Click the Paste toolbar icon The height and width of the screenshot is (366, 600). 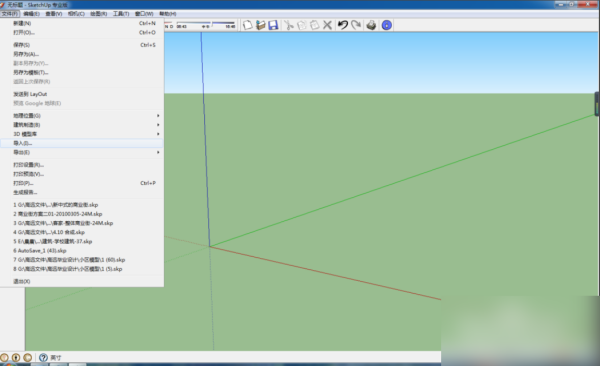click(314, 25)
